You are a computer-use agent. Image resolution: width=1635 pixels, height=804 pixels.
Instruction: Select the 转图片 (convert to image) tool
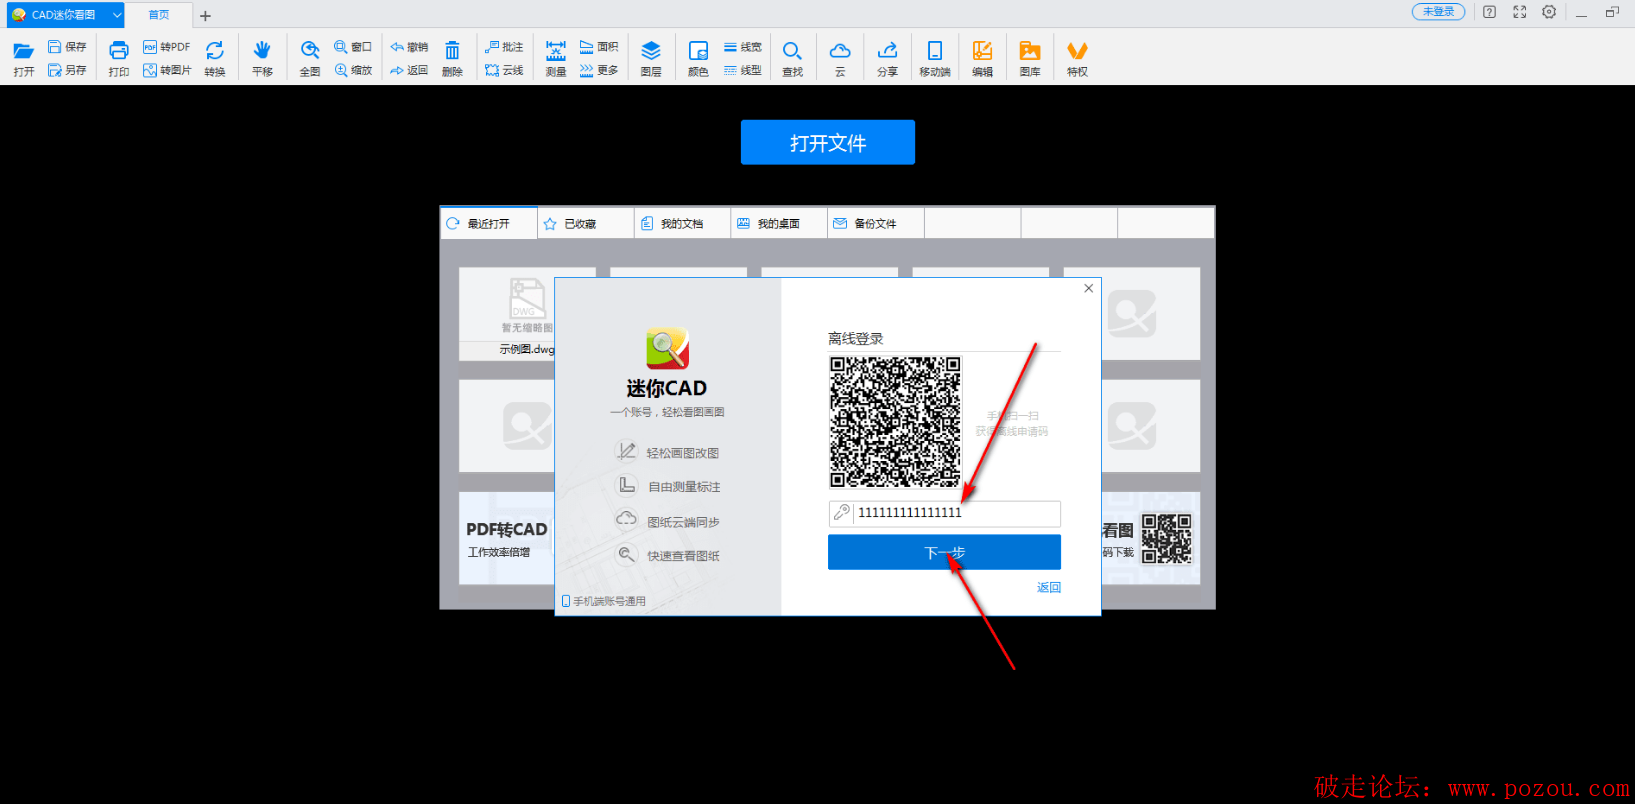coord(166,70)
